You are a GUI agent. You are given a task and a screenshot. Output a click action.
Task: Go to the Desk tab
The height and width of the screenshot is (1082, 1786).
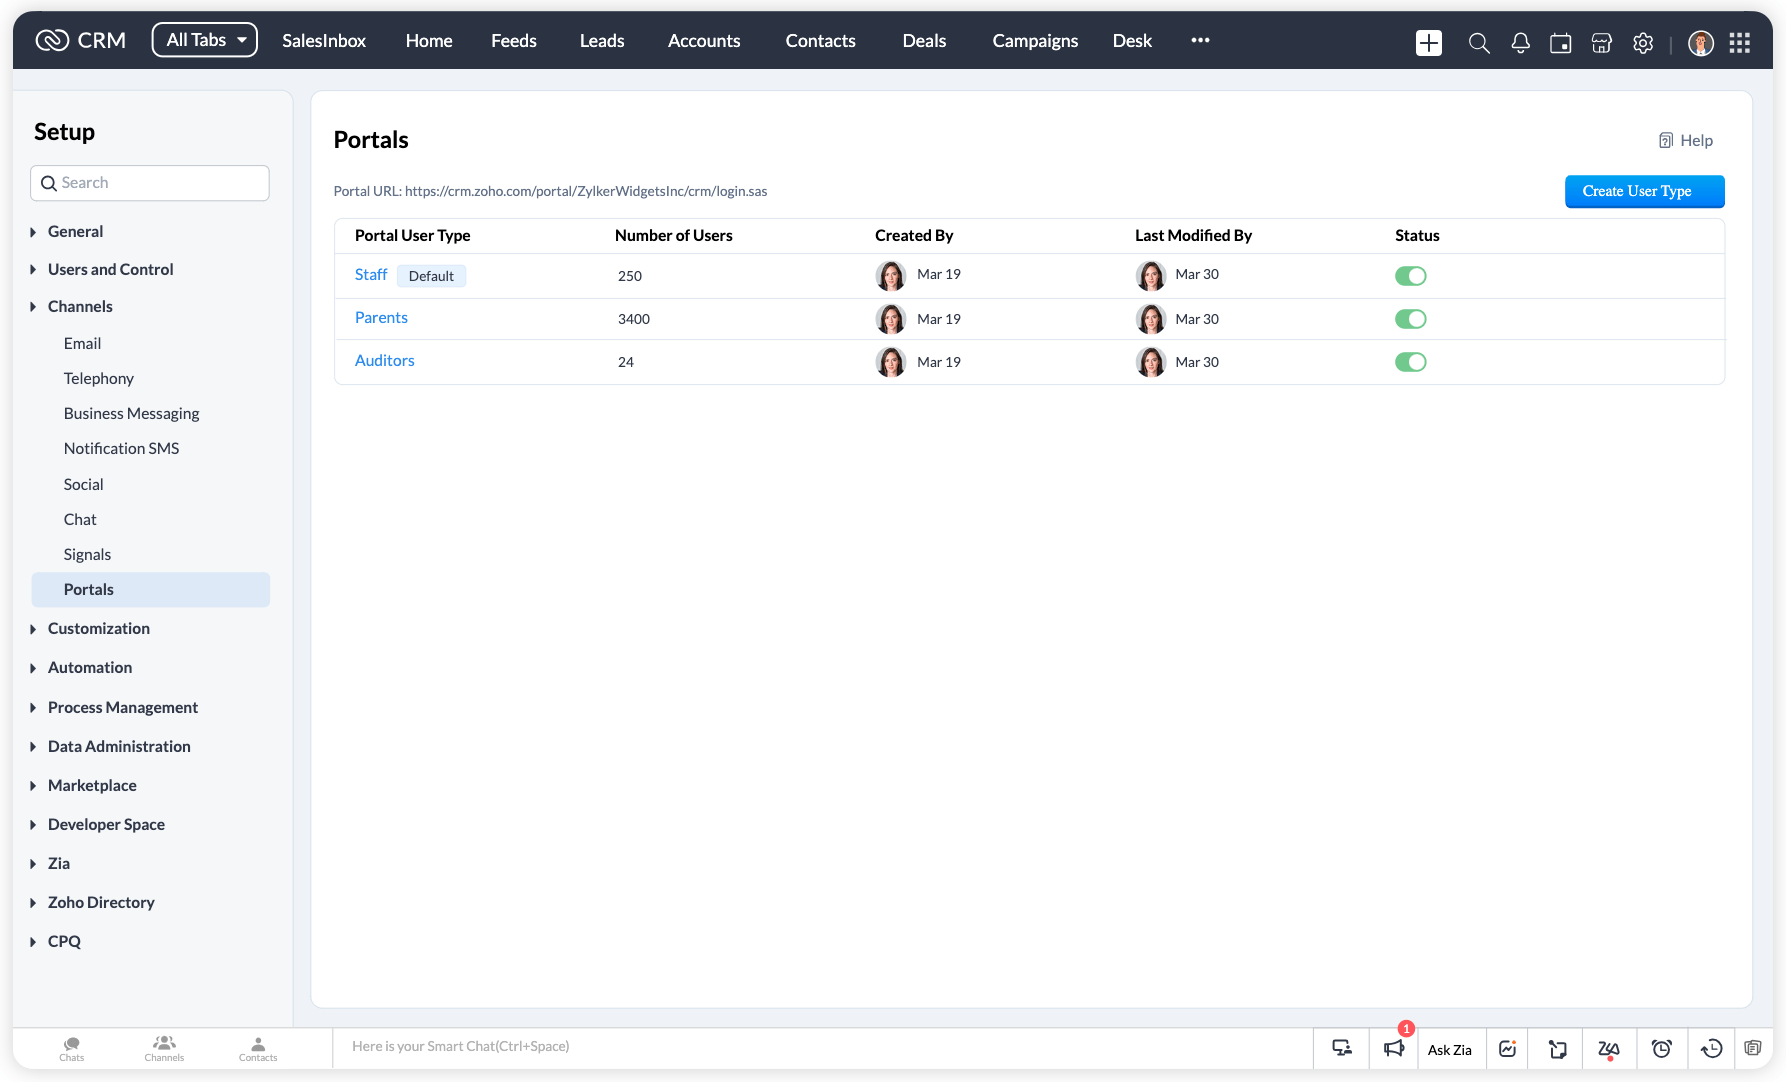[x=1132, y=40]
